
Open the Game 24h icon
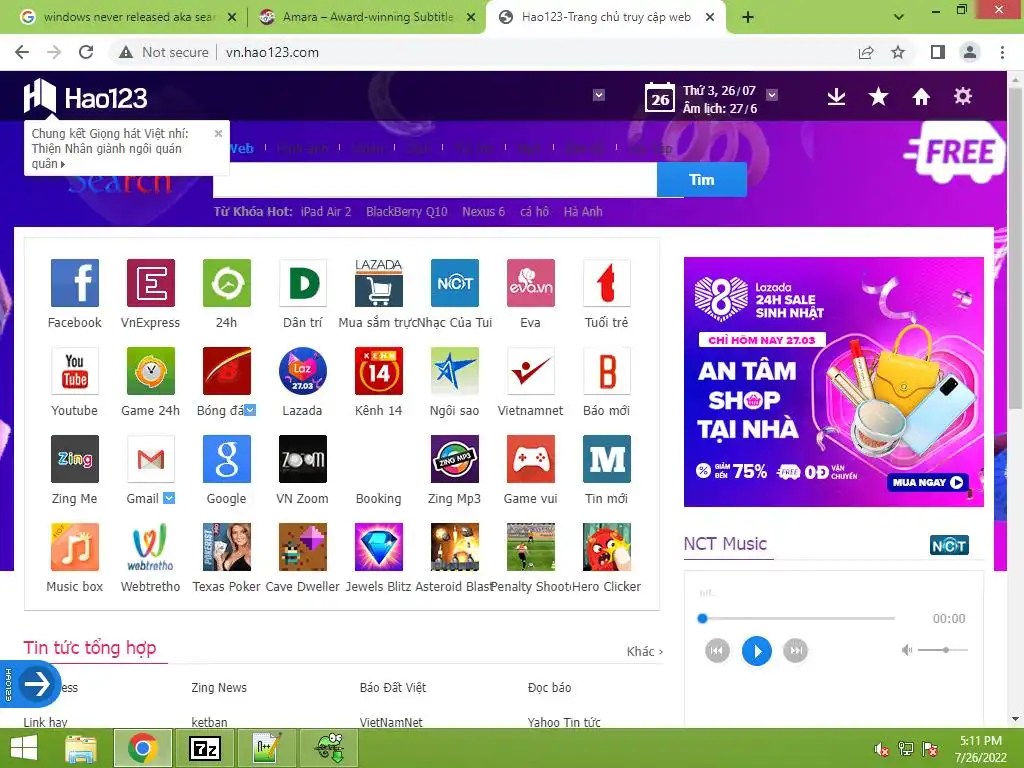(151, 371)
